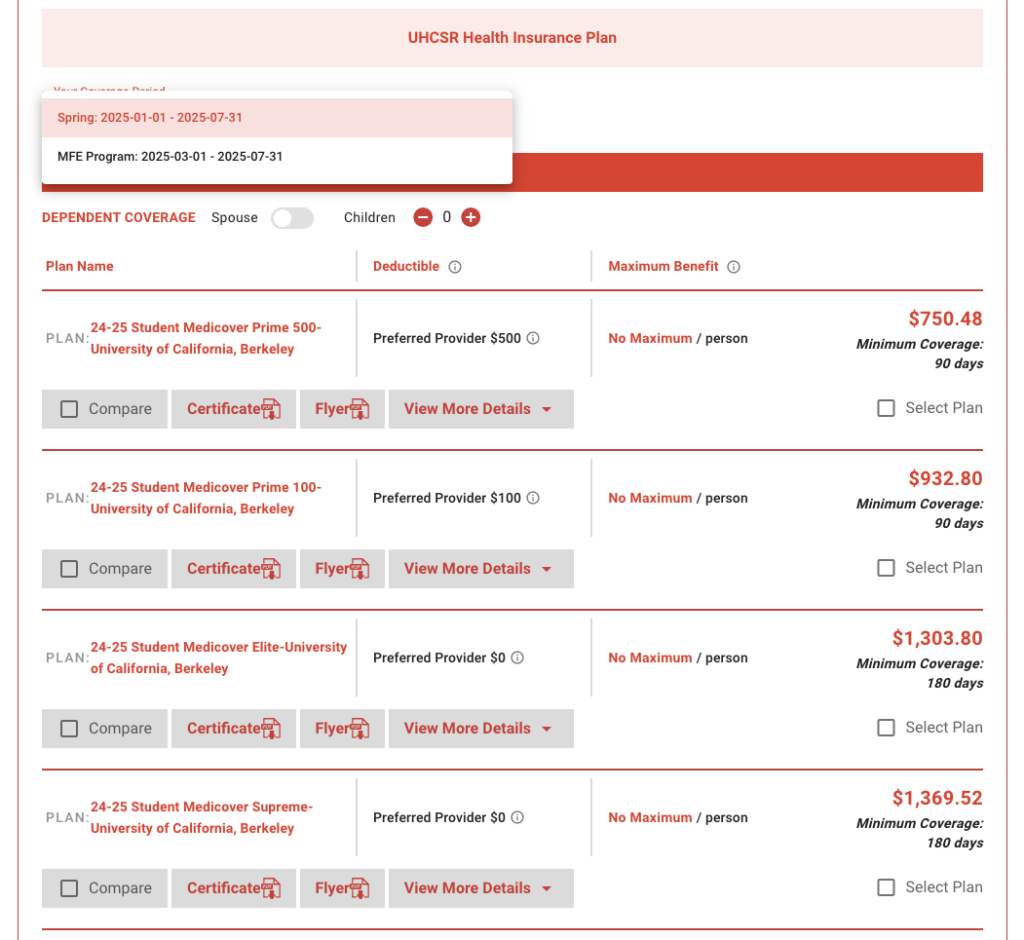Tick Select Plan for Medicover Supreme
Viewport: 1024px width, 940px height.
coord(886,887)
